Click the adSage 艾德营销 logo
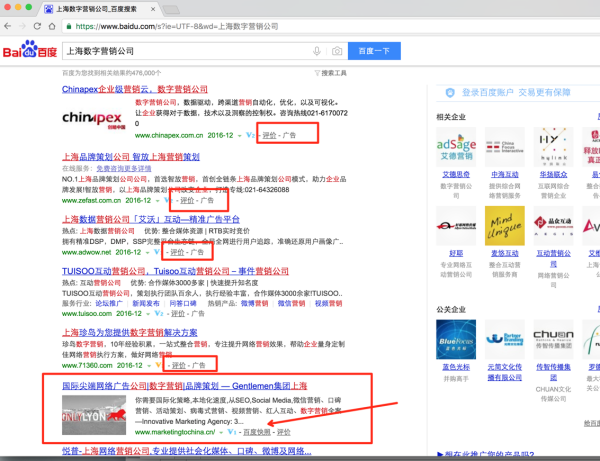 [456, 147]
